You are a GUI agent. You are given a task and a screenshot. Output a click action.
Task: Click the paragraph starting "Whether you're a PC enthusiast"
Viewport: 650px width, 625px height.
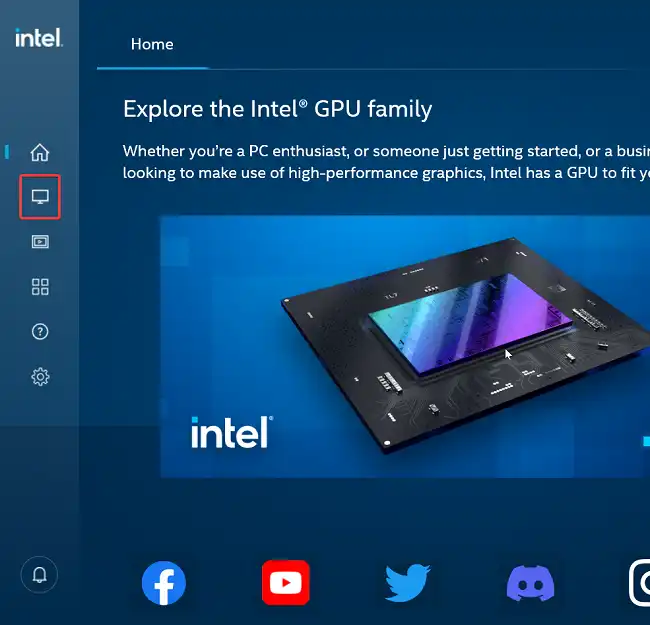pos(386,162)
